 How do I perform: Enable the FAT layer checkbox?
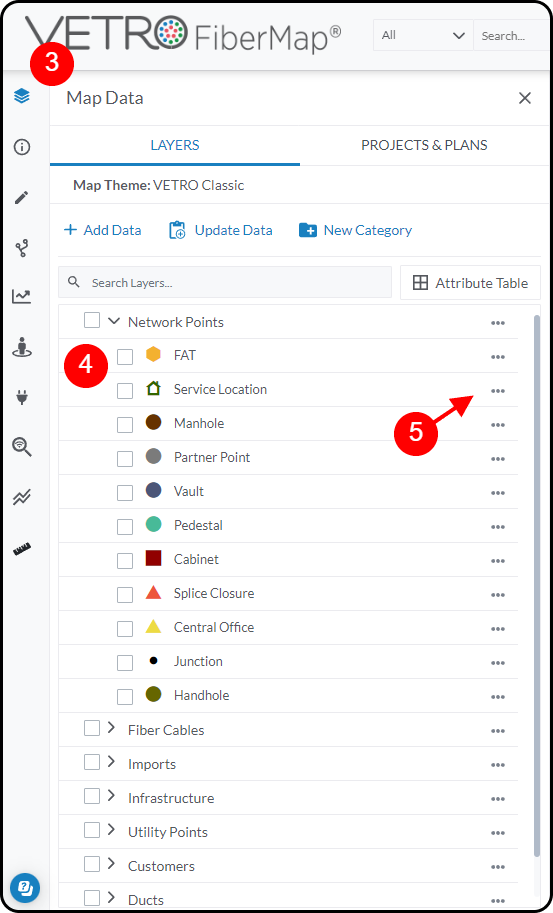125,356
